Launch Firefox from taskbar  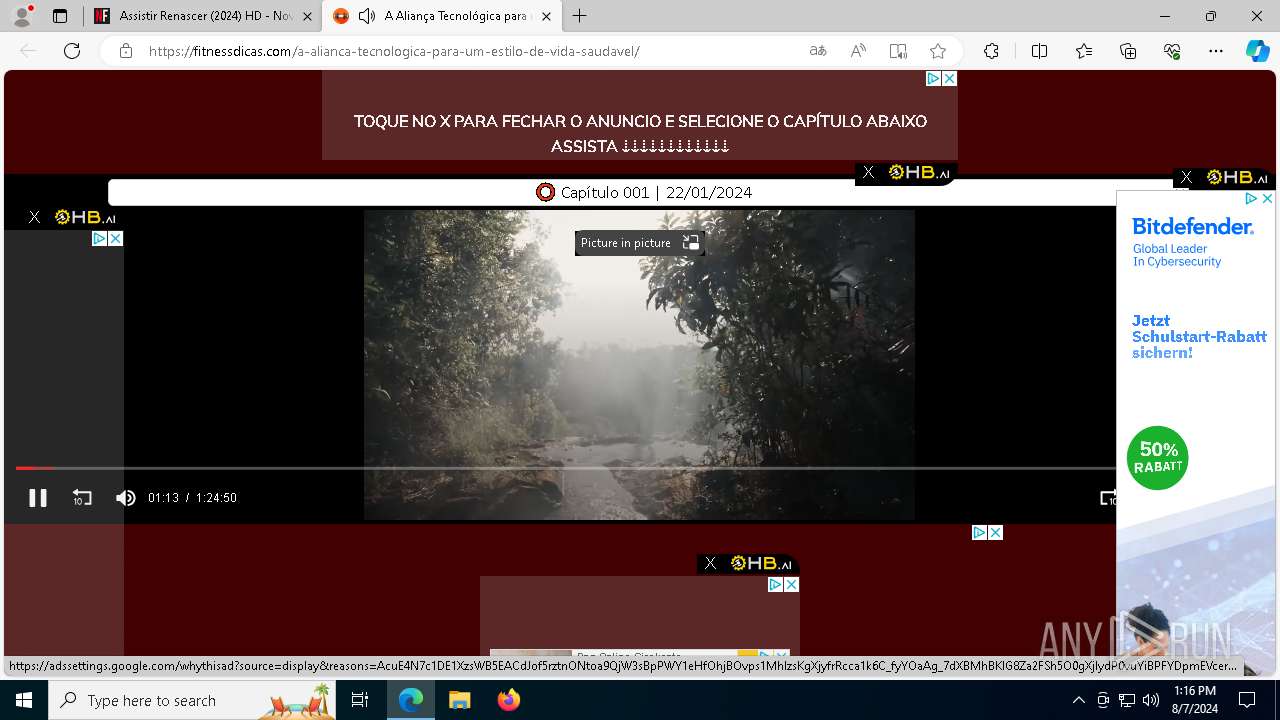coord(509,700)
